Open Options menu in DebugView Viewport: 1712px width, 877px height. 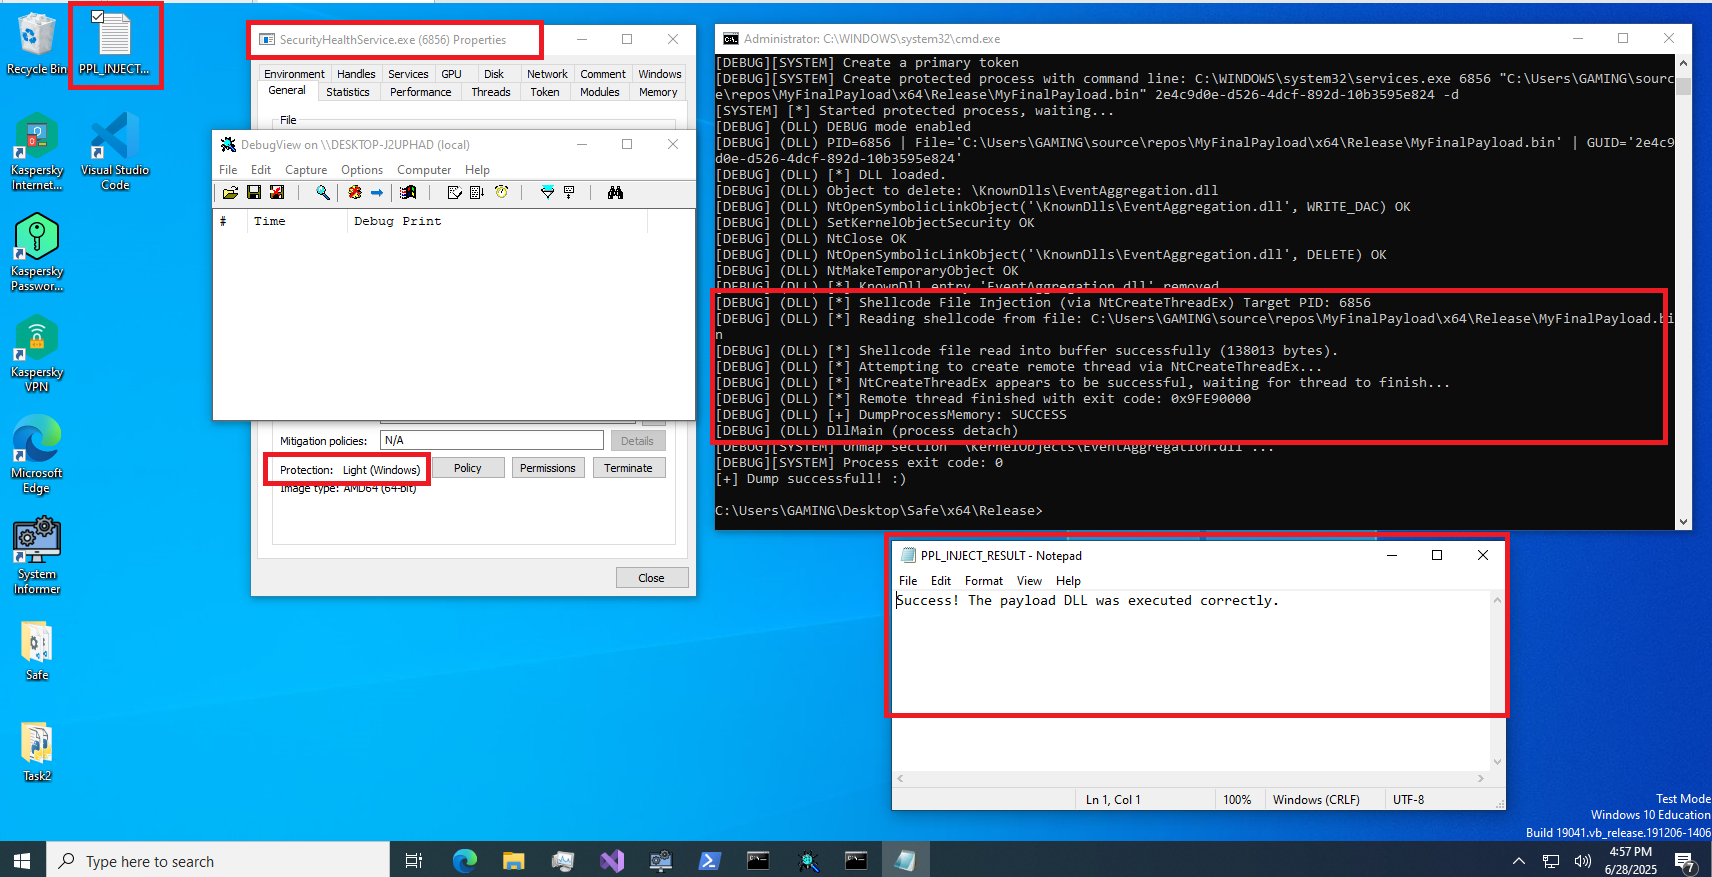pos(362,170)
